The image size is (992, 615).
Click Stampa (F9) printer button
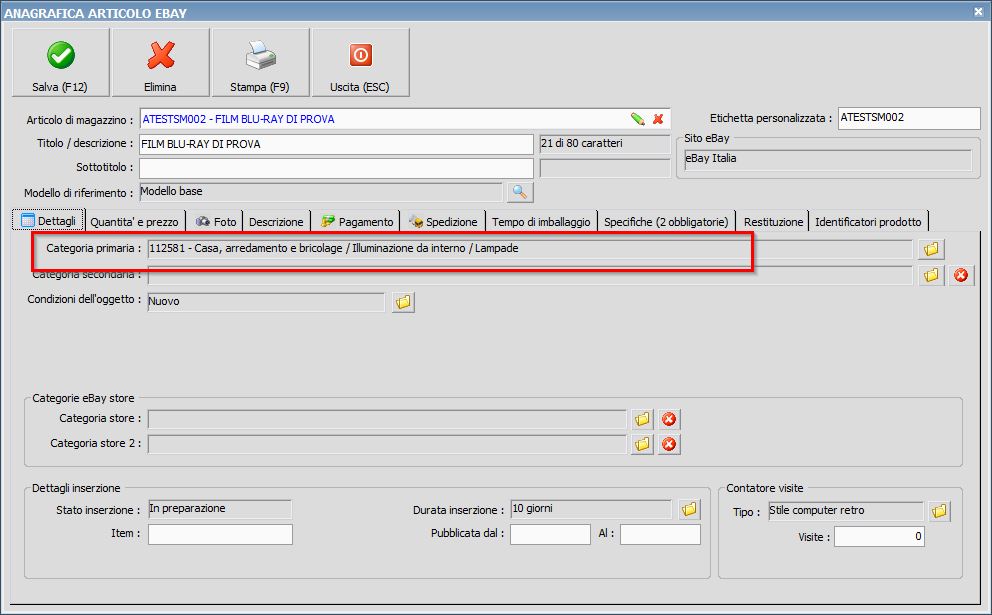[261, 62]
